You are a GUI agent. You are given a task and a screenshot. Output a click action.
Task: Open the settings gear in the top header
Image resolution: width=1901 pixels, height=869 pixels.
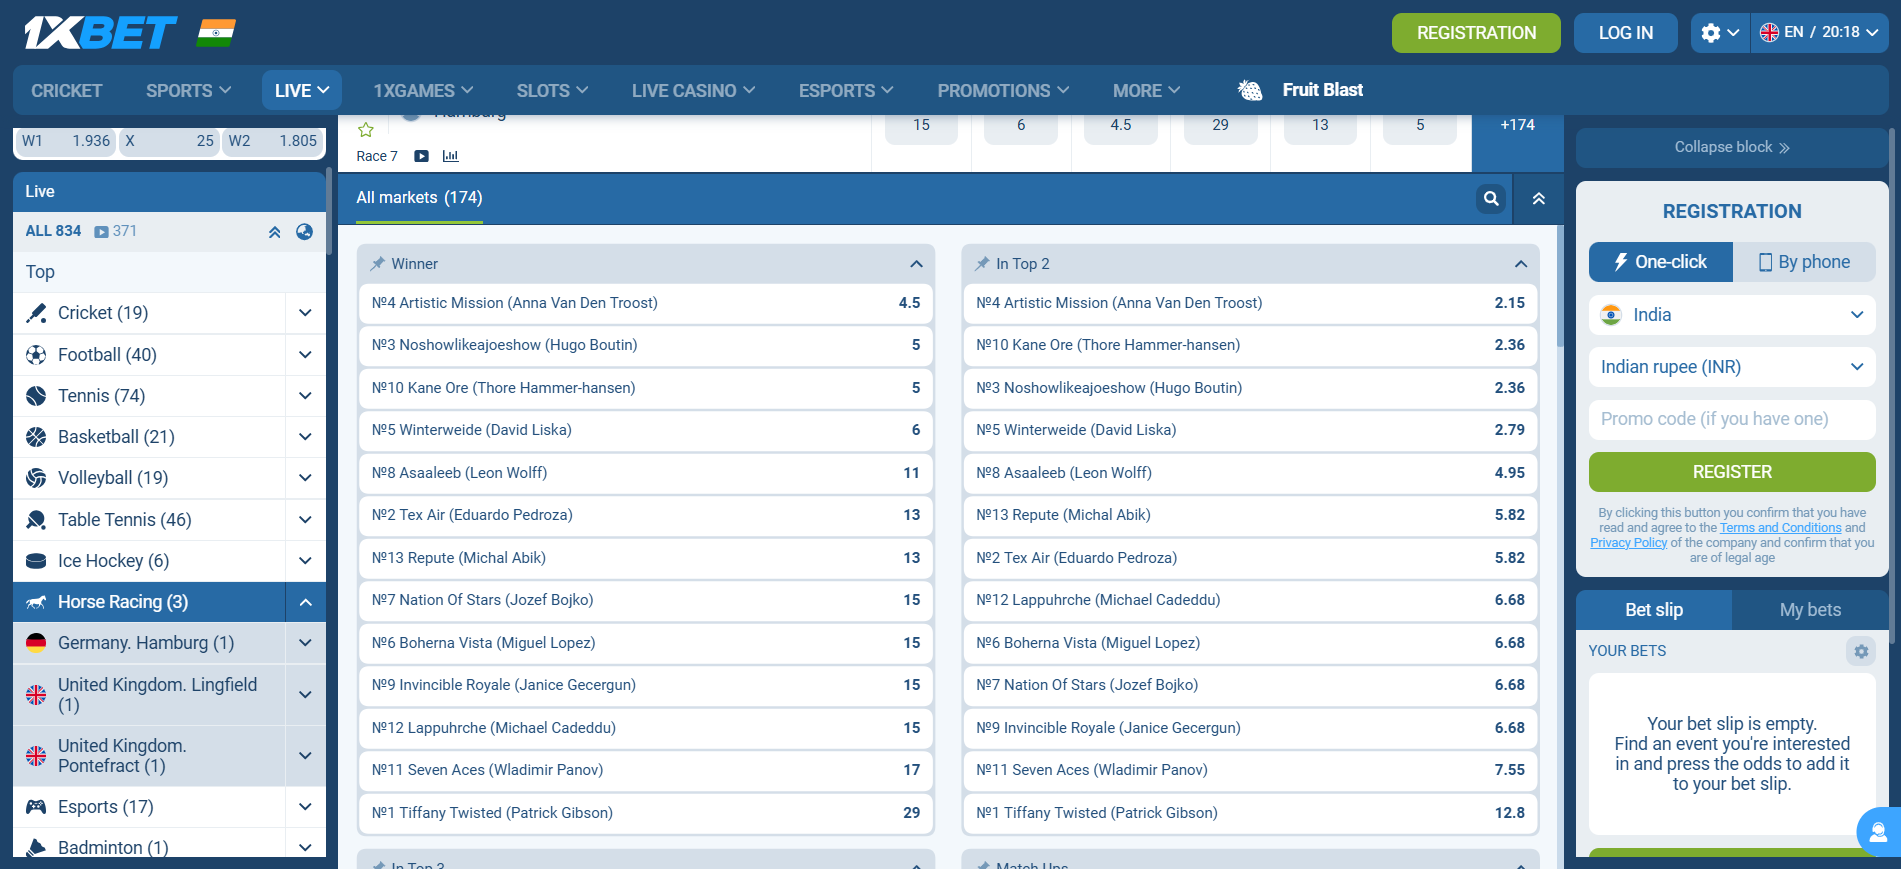(x=1719, y=33)
